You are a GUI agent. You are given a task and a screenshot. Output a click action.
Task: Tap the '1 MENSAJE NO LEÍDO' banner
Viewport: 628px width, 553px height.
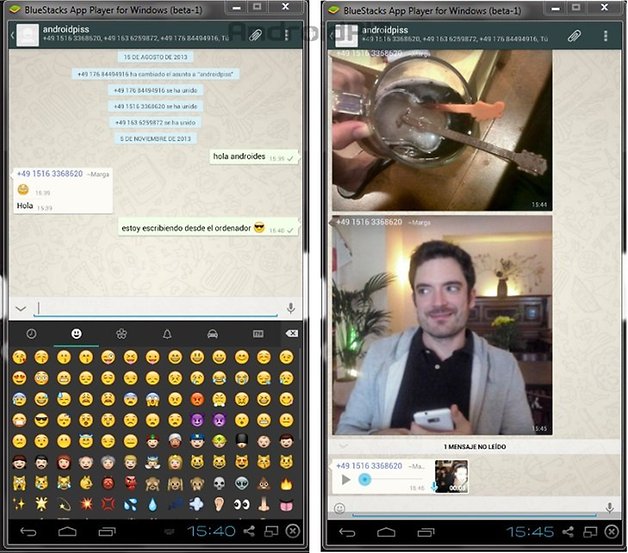coord(475,446)
